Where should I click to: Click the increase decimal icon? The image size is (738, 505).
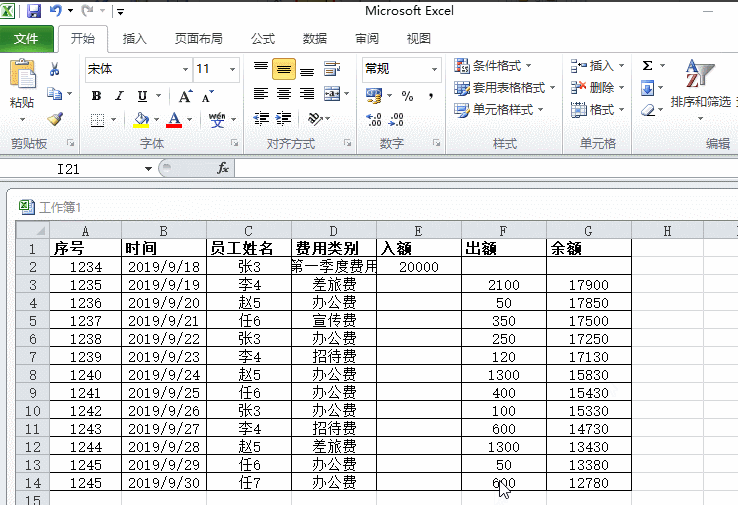pyautogui.click(x=374, y=120)
